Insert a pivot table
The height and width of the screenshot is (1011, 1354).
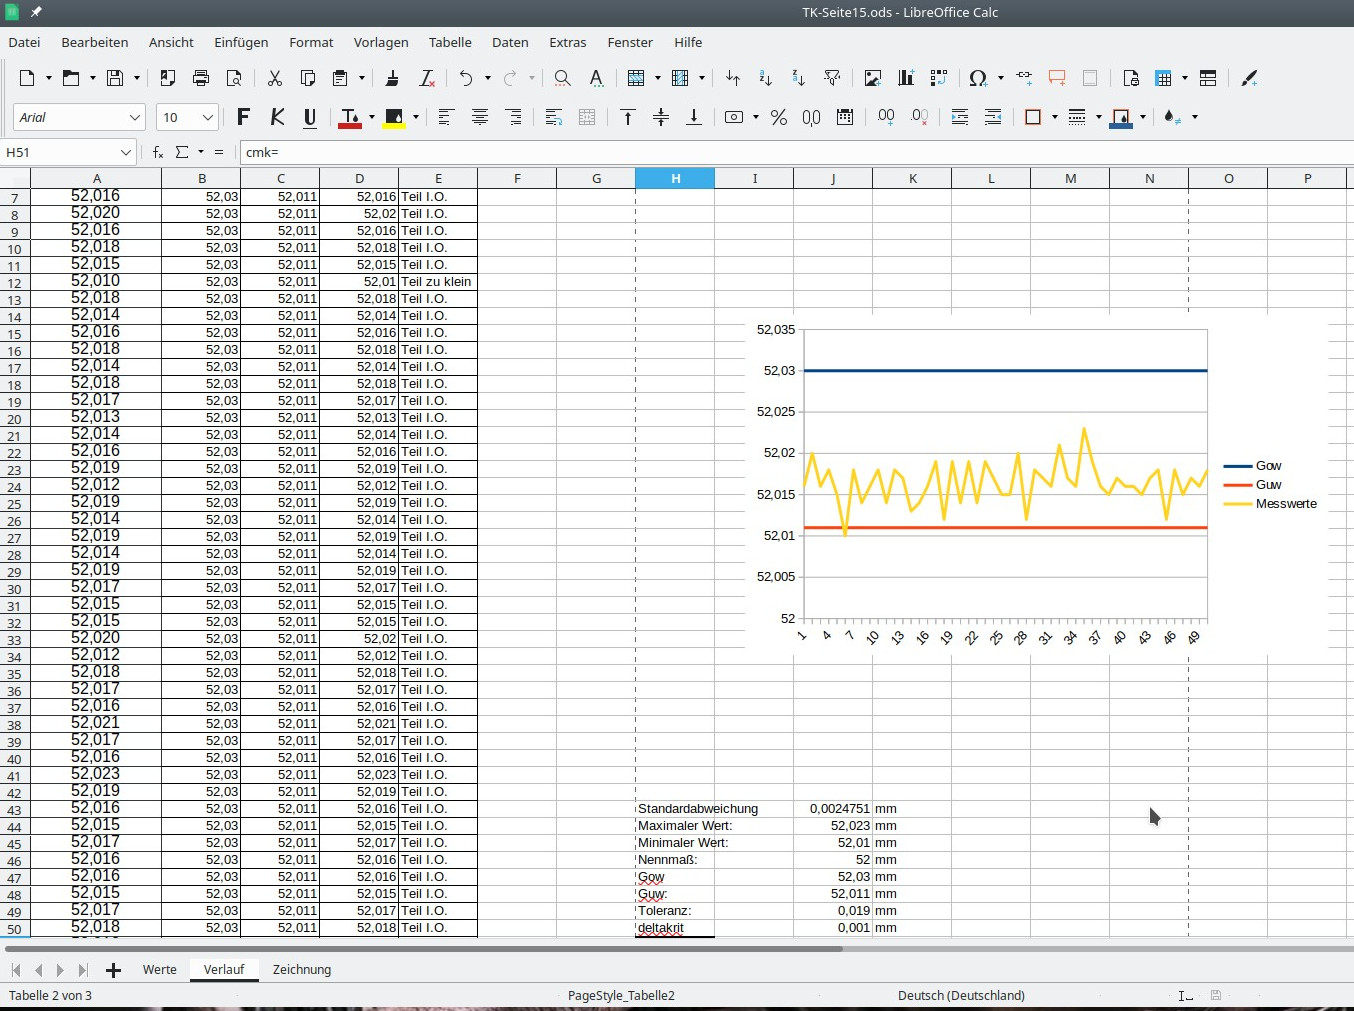coord(938,78)
